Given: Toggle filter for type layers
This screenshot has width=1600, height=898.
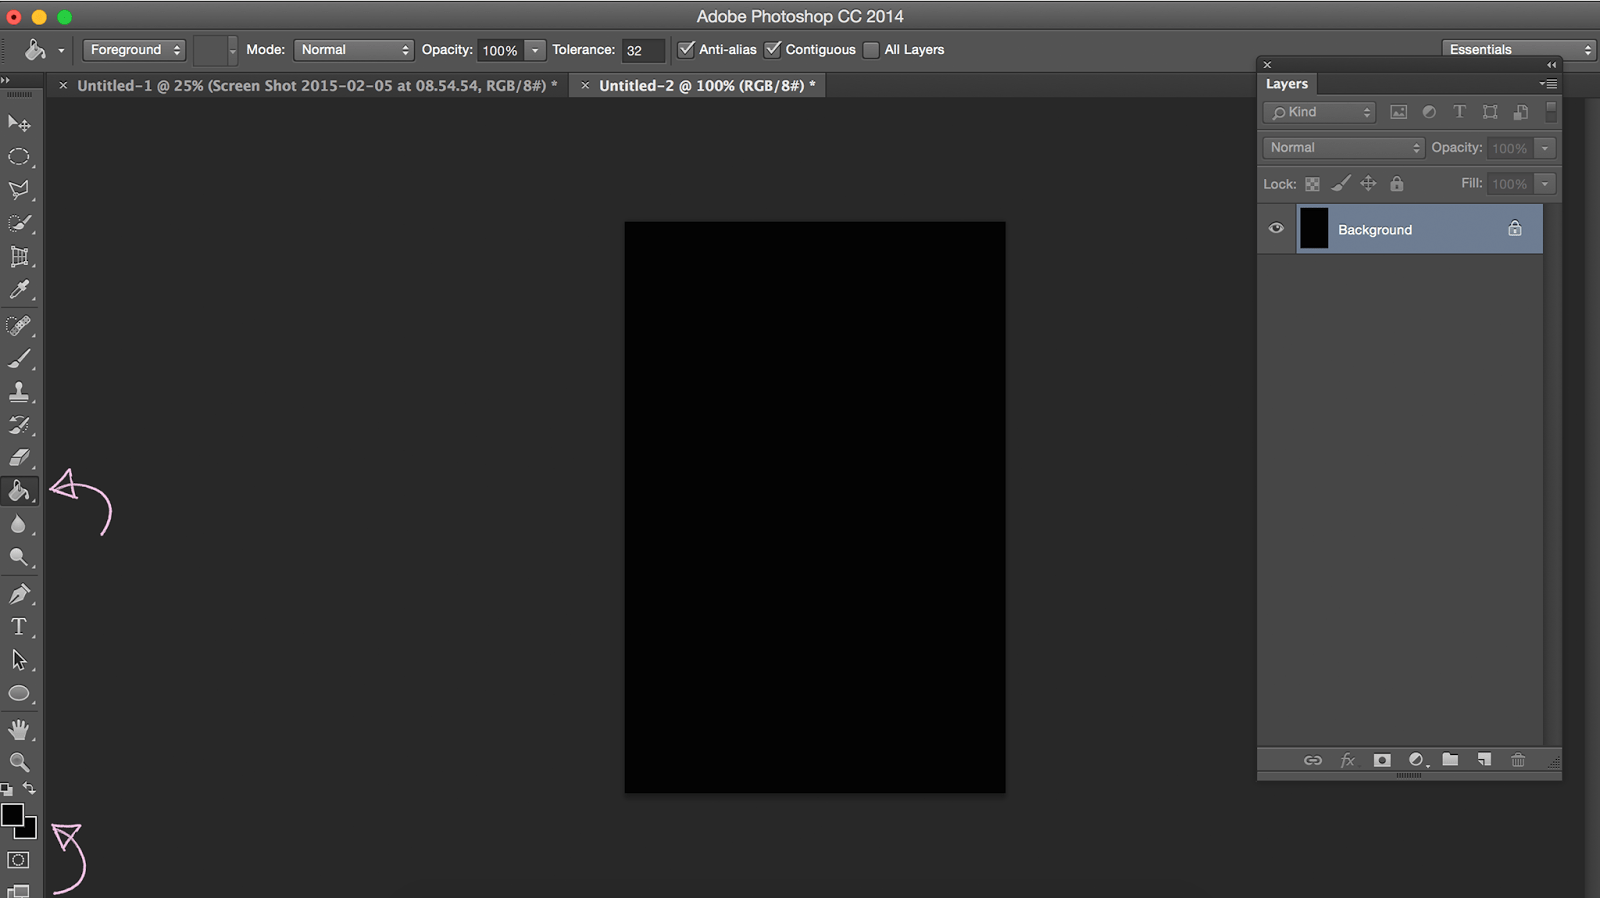Looking at the screenshot, I should 1459,112.
